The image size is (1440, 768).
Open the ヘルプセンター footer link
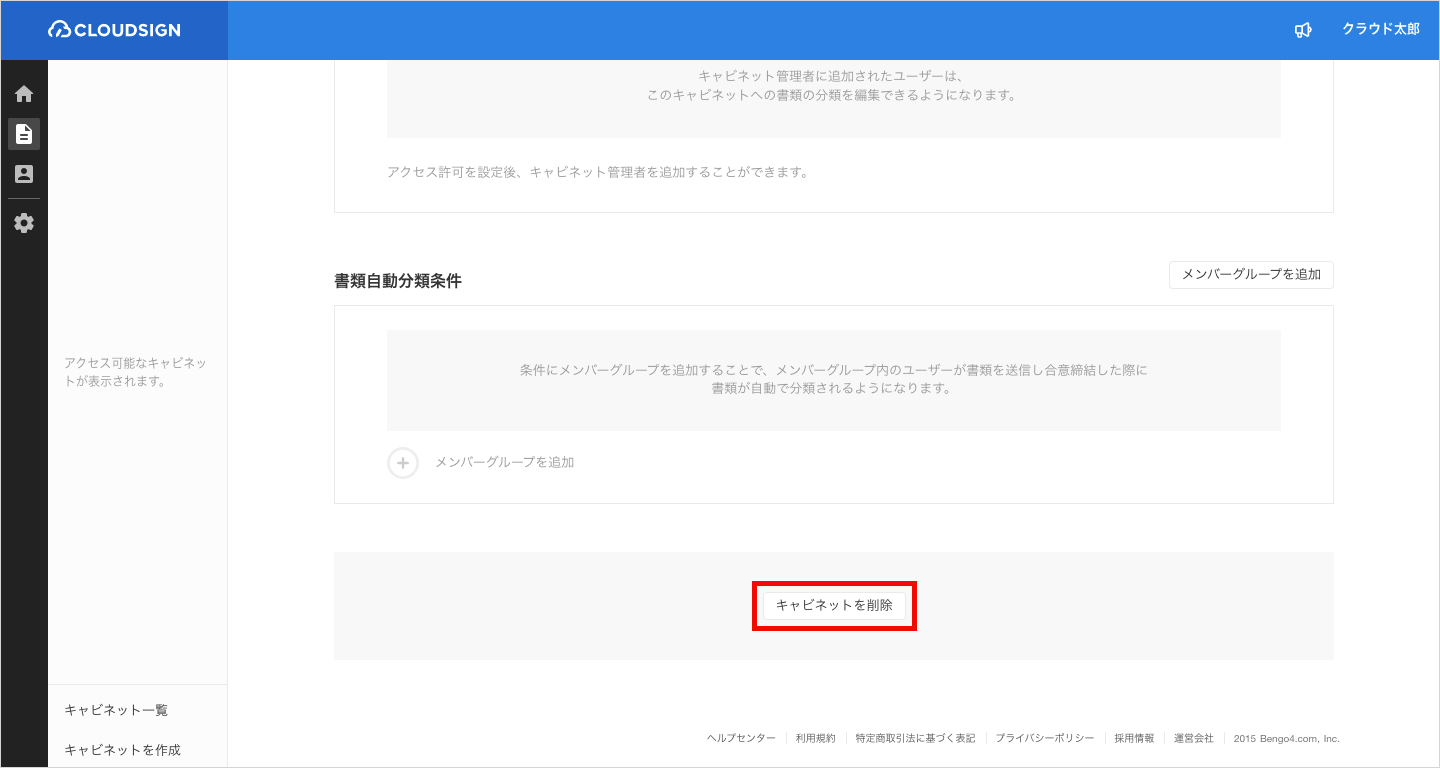click(741, 738)
